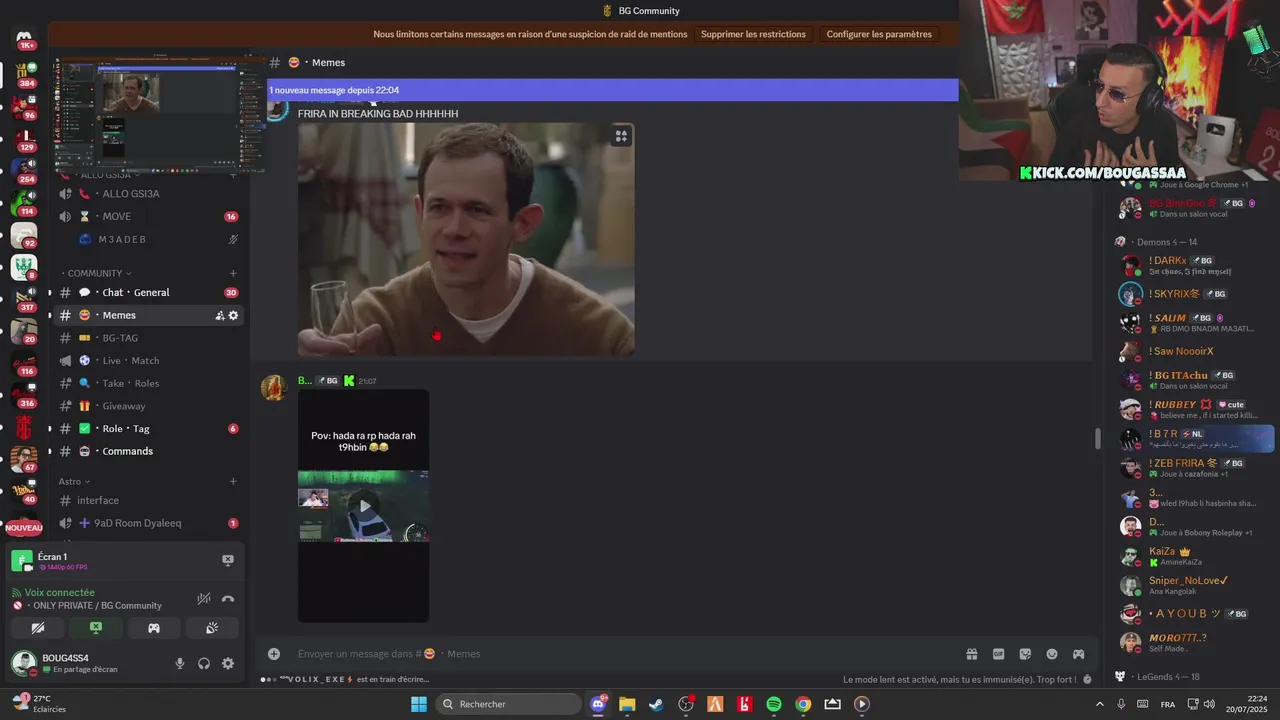Open the Live · Match channel
Screen dimensions: 1280x720
148,360
